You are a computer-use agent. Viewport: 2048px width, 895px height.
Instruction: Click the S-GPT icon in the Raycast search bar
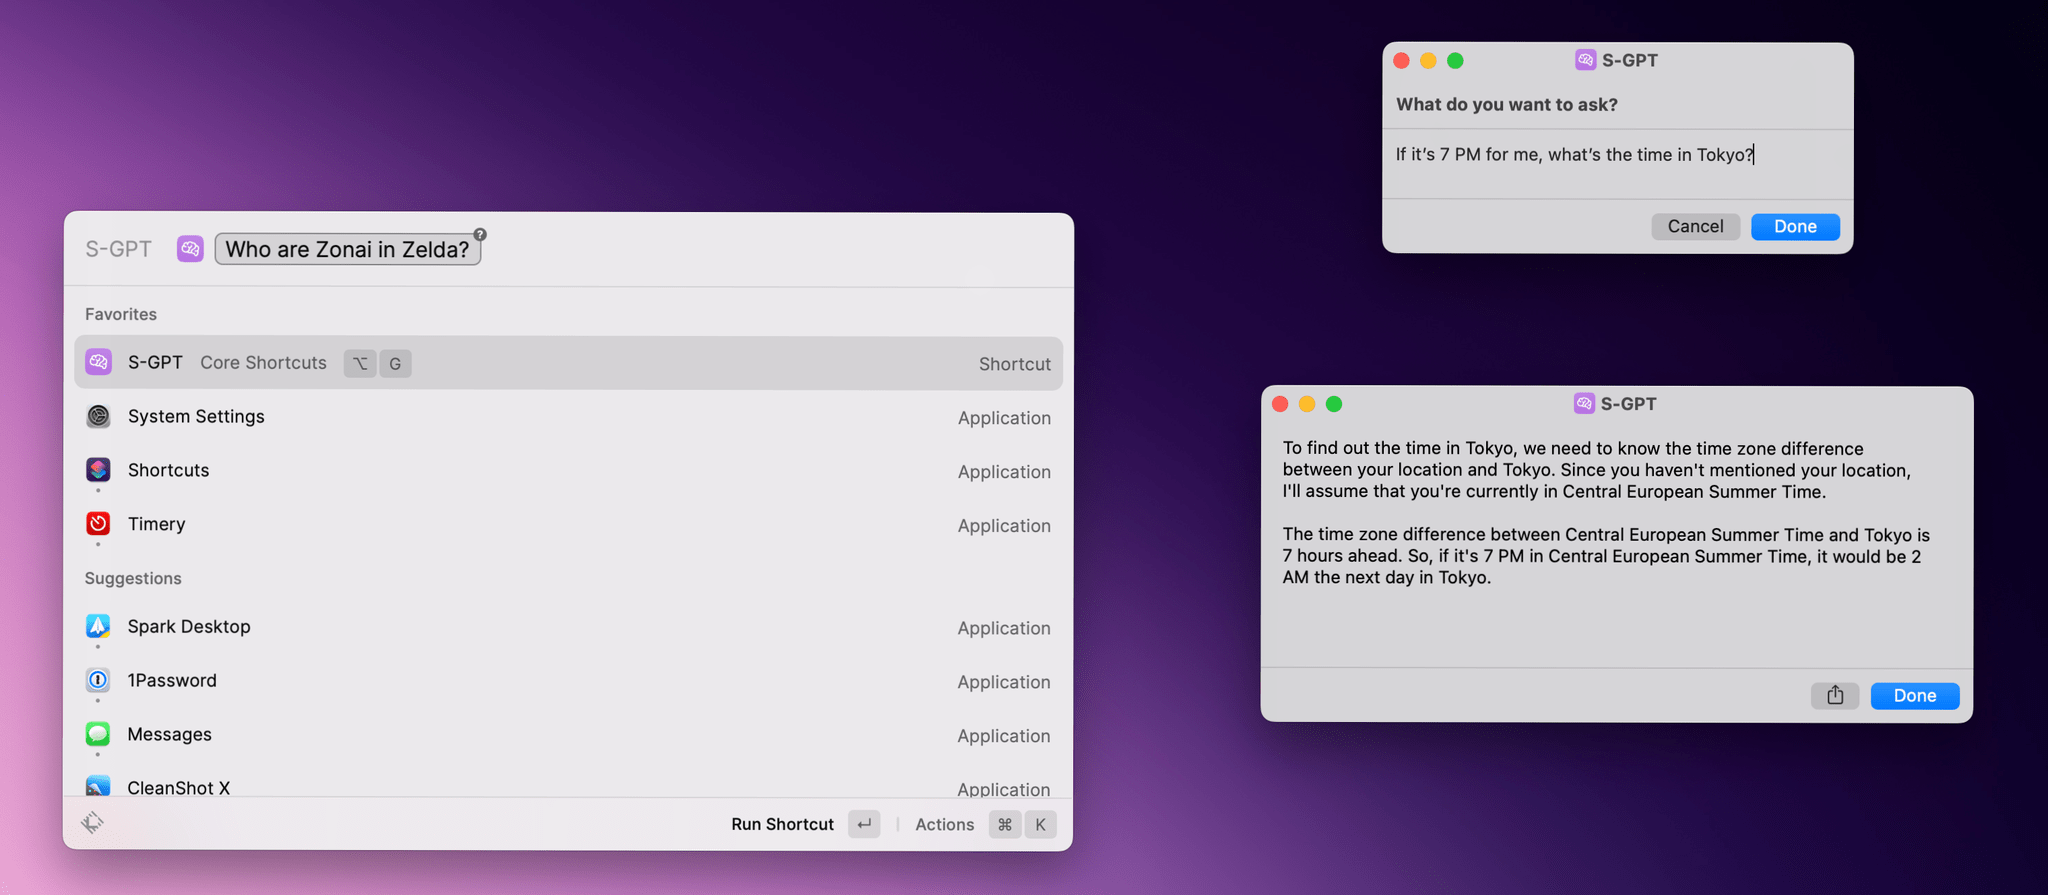190,248
